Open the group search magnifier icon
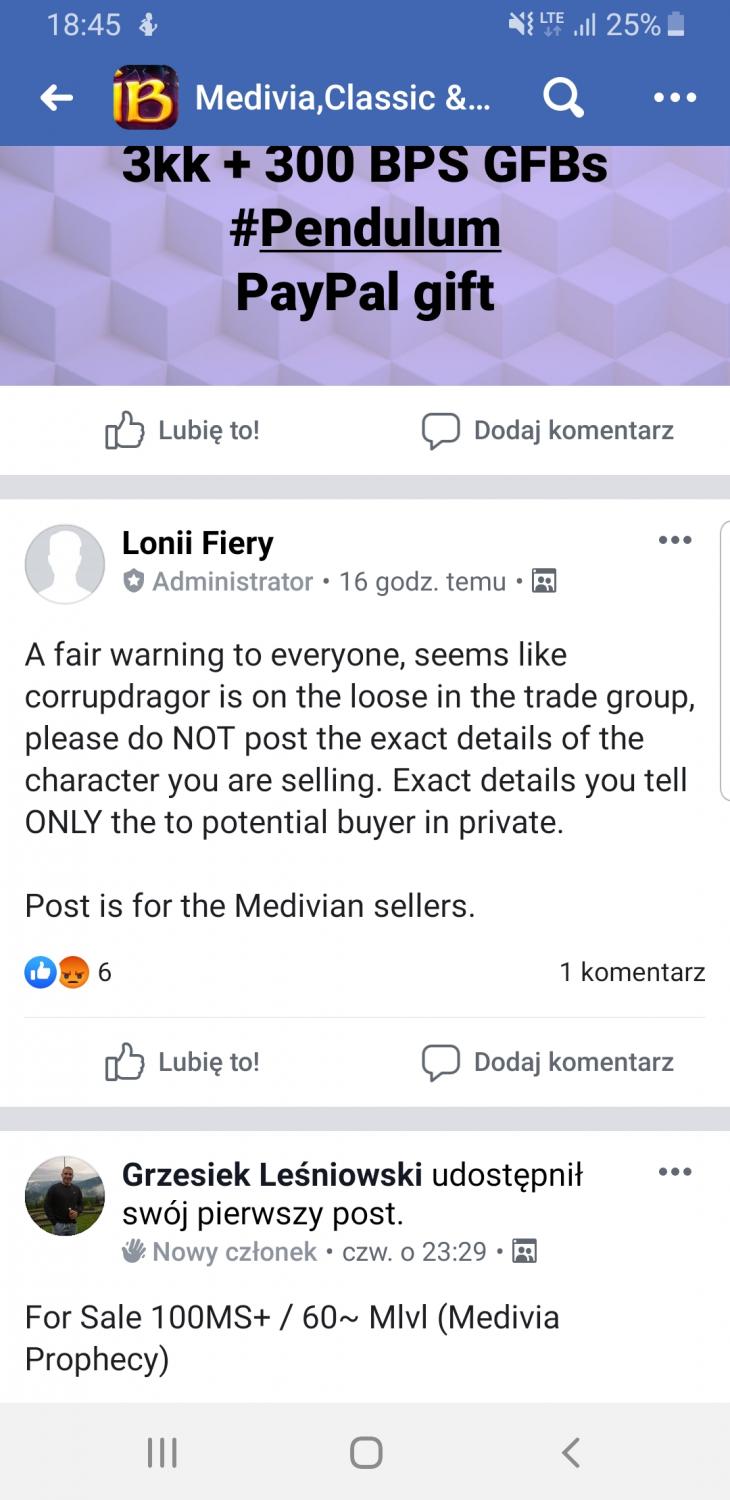The image size is (730, 1500). click(x=563, y=98)
